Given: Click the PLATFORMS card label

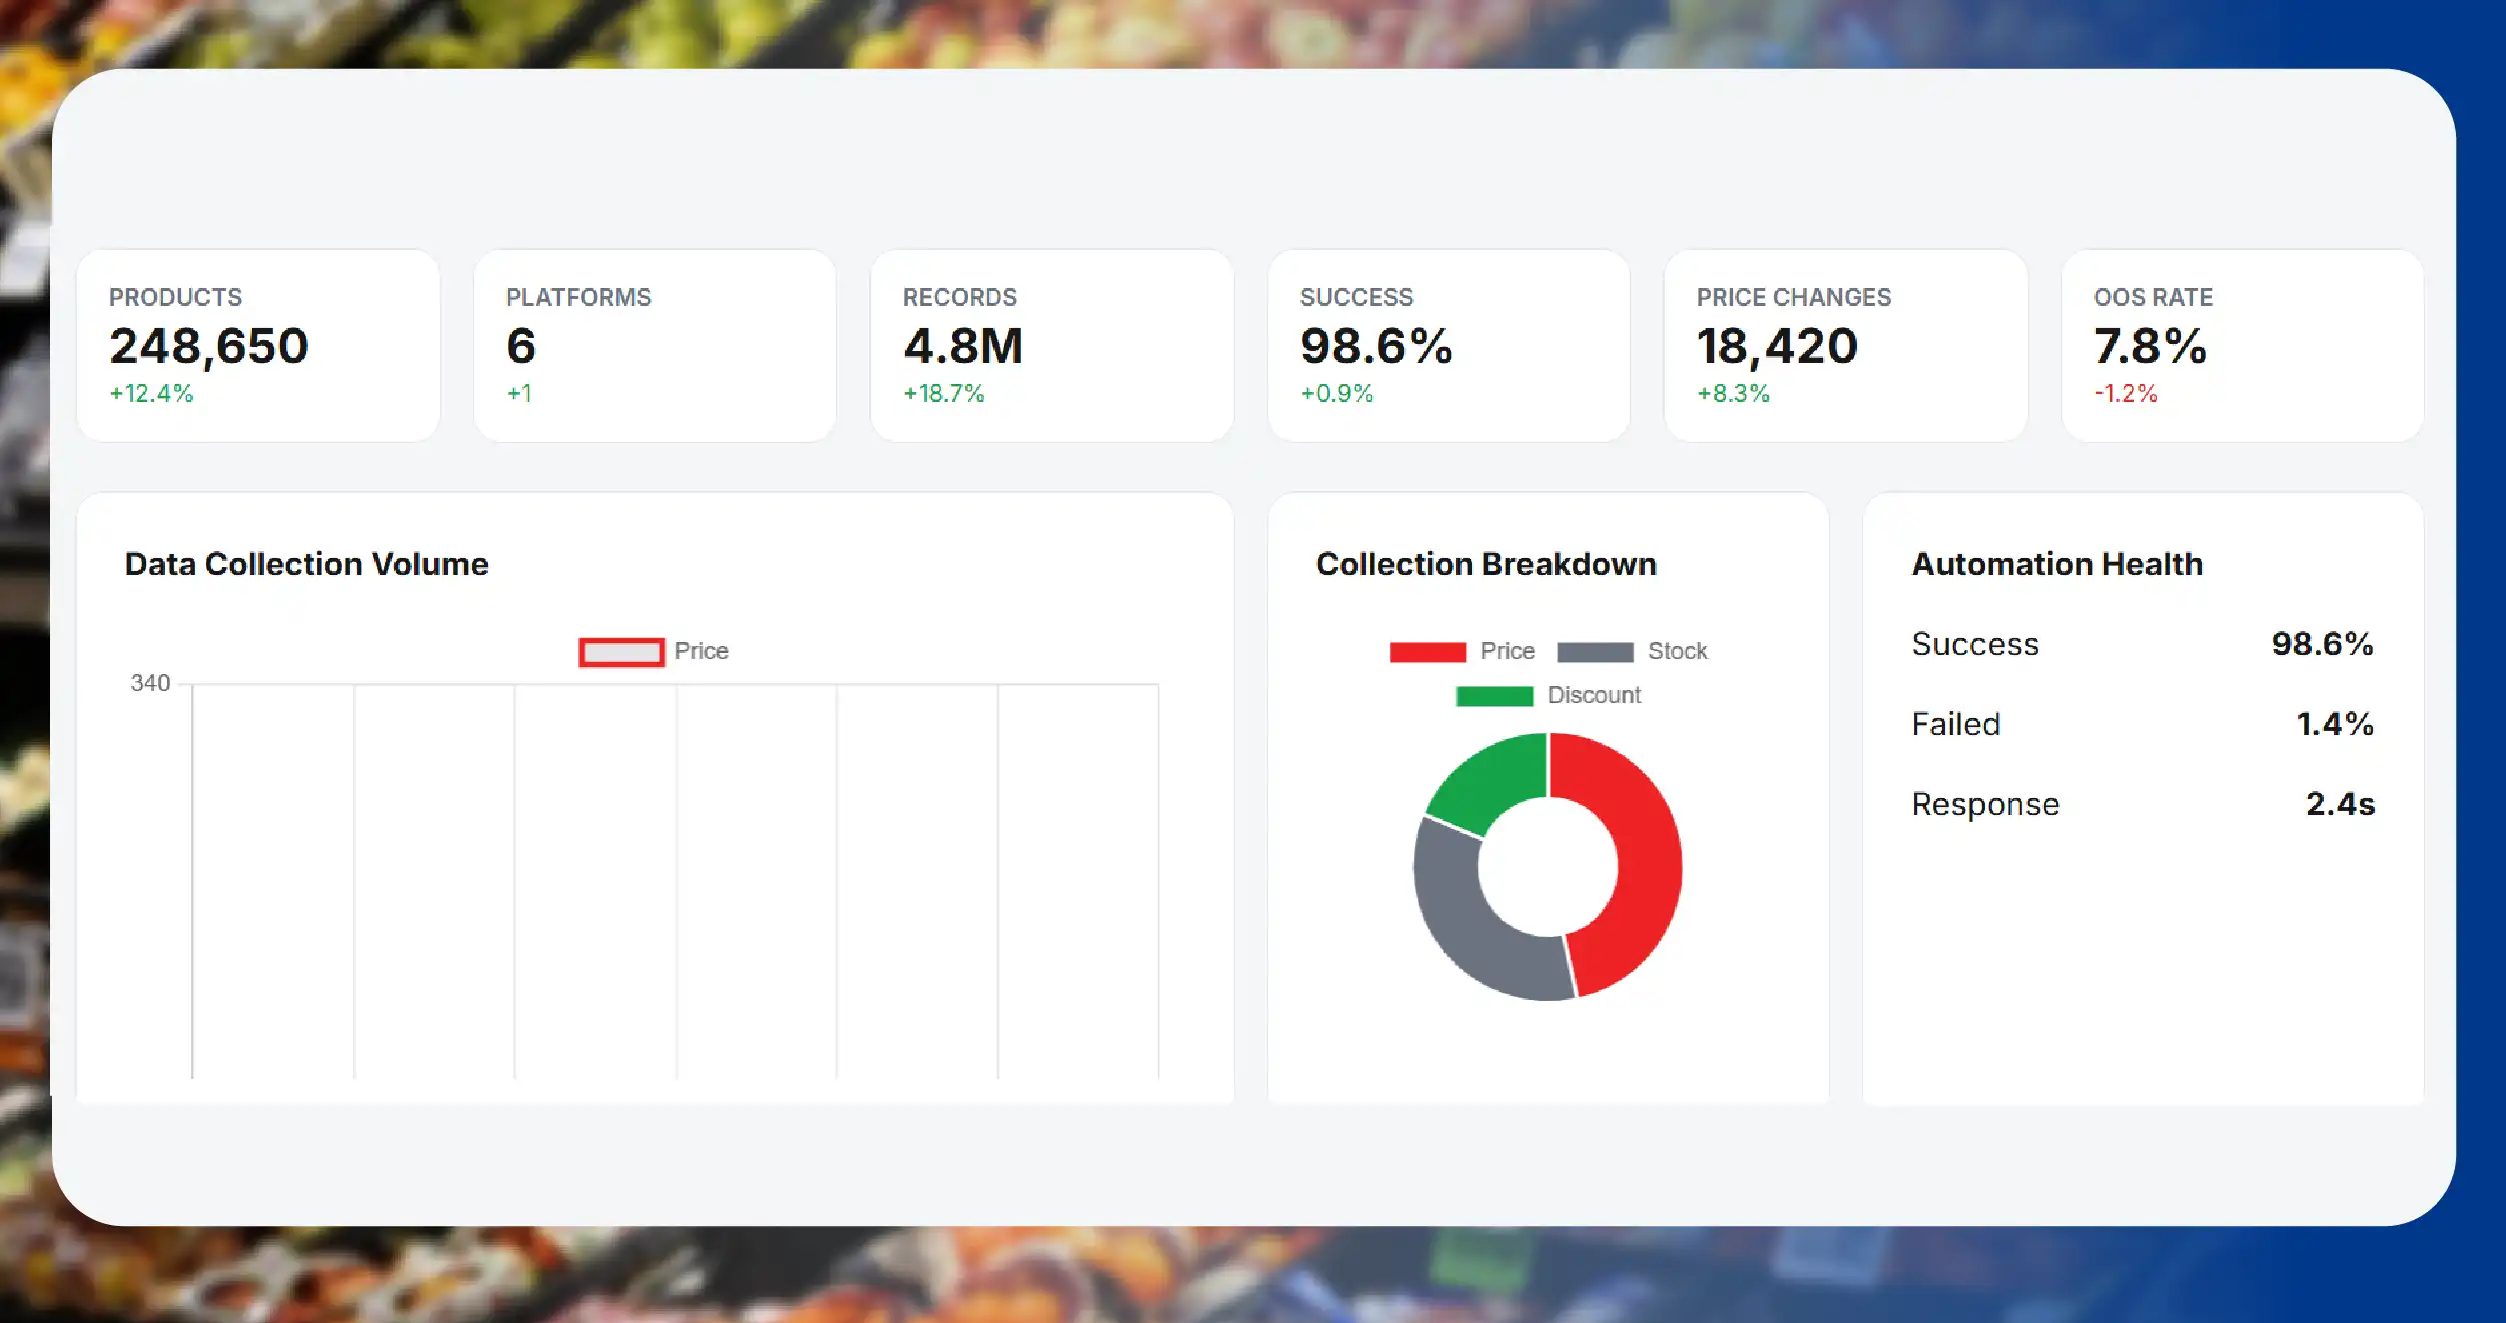Looking at the screenshot, I should pos(578,298).
